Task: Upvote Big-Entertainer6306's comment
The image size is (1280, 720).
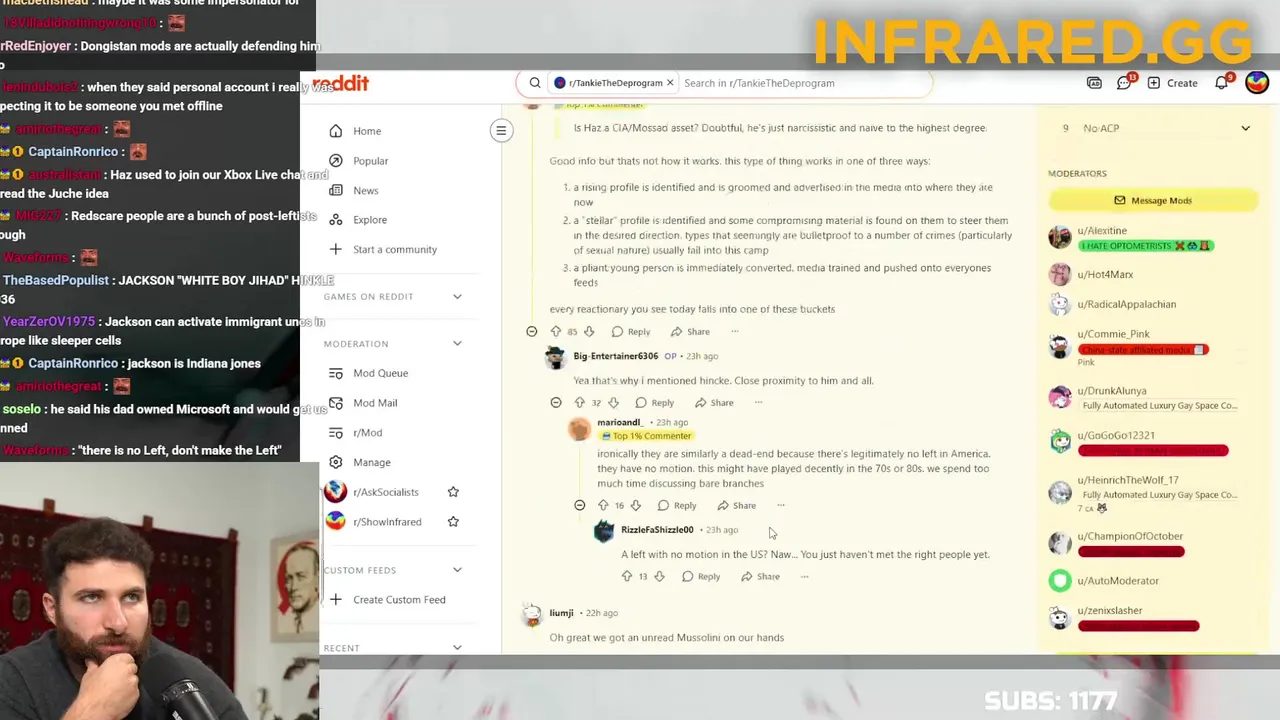Action: pyautogui.click(x=580, y=403)
